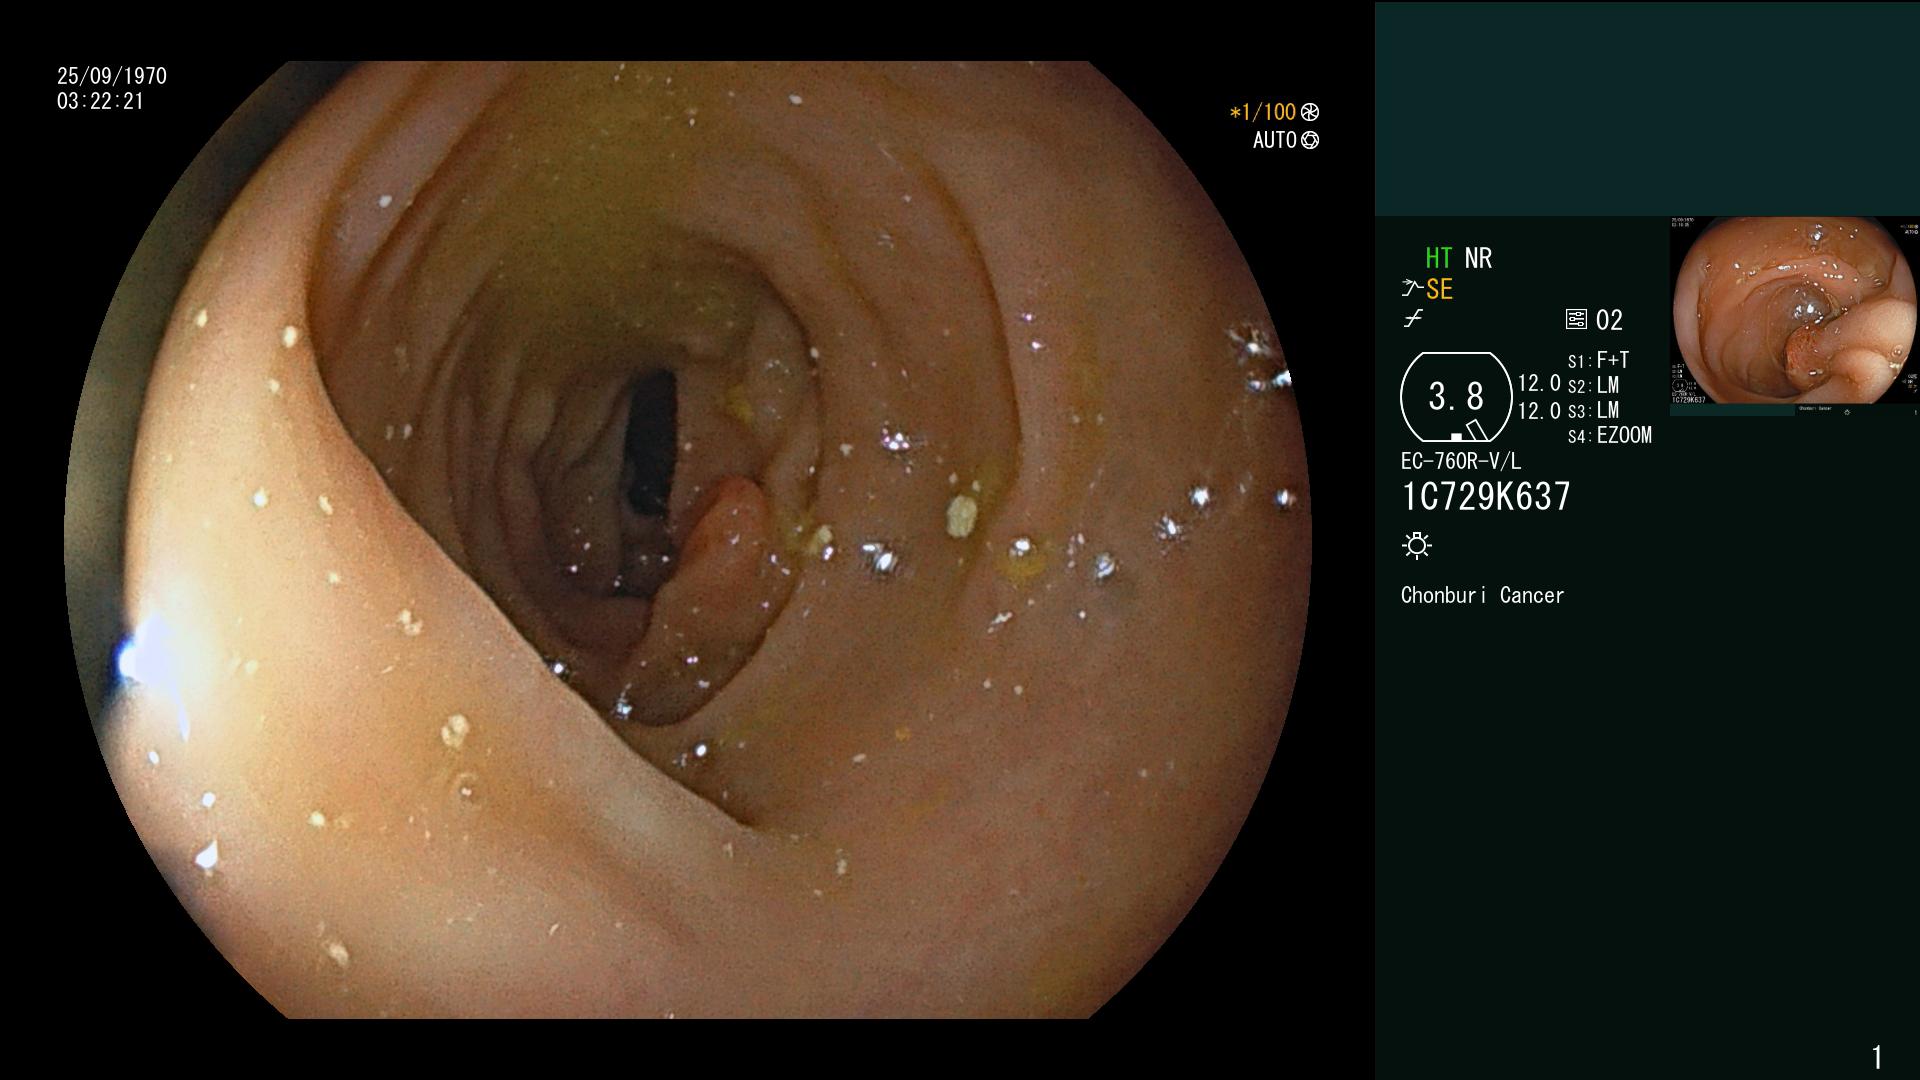Click the S4: EZOOM switch assignment
Viewport: 1920px width, 1080px height.
pyautogui.click(x=1609, y=436)
